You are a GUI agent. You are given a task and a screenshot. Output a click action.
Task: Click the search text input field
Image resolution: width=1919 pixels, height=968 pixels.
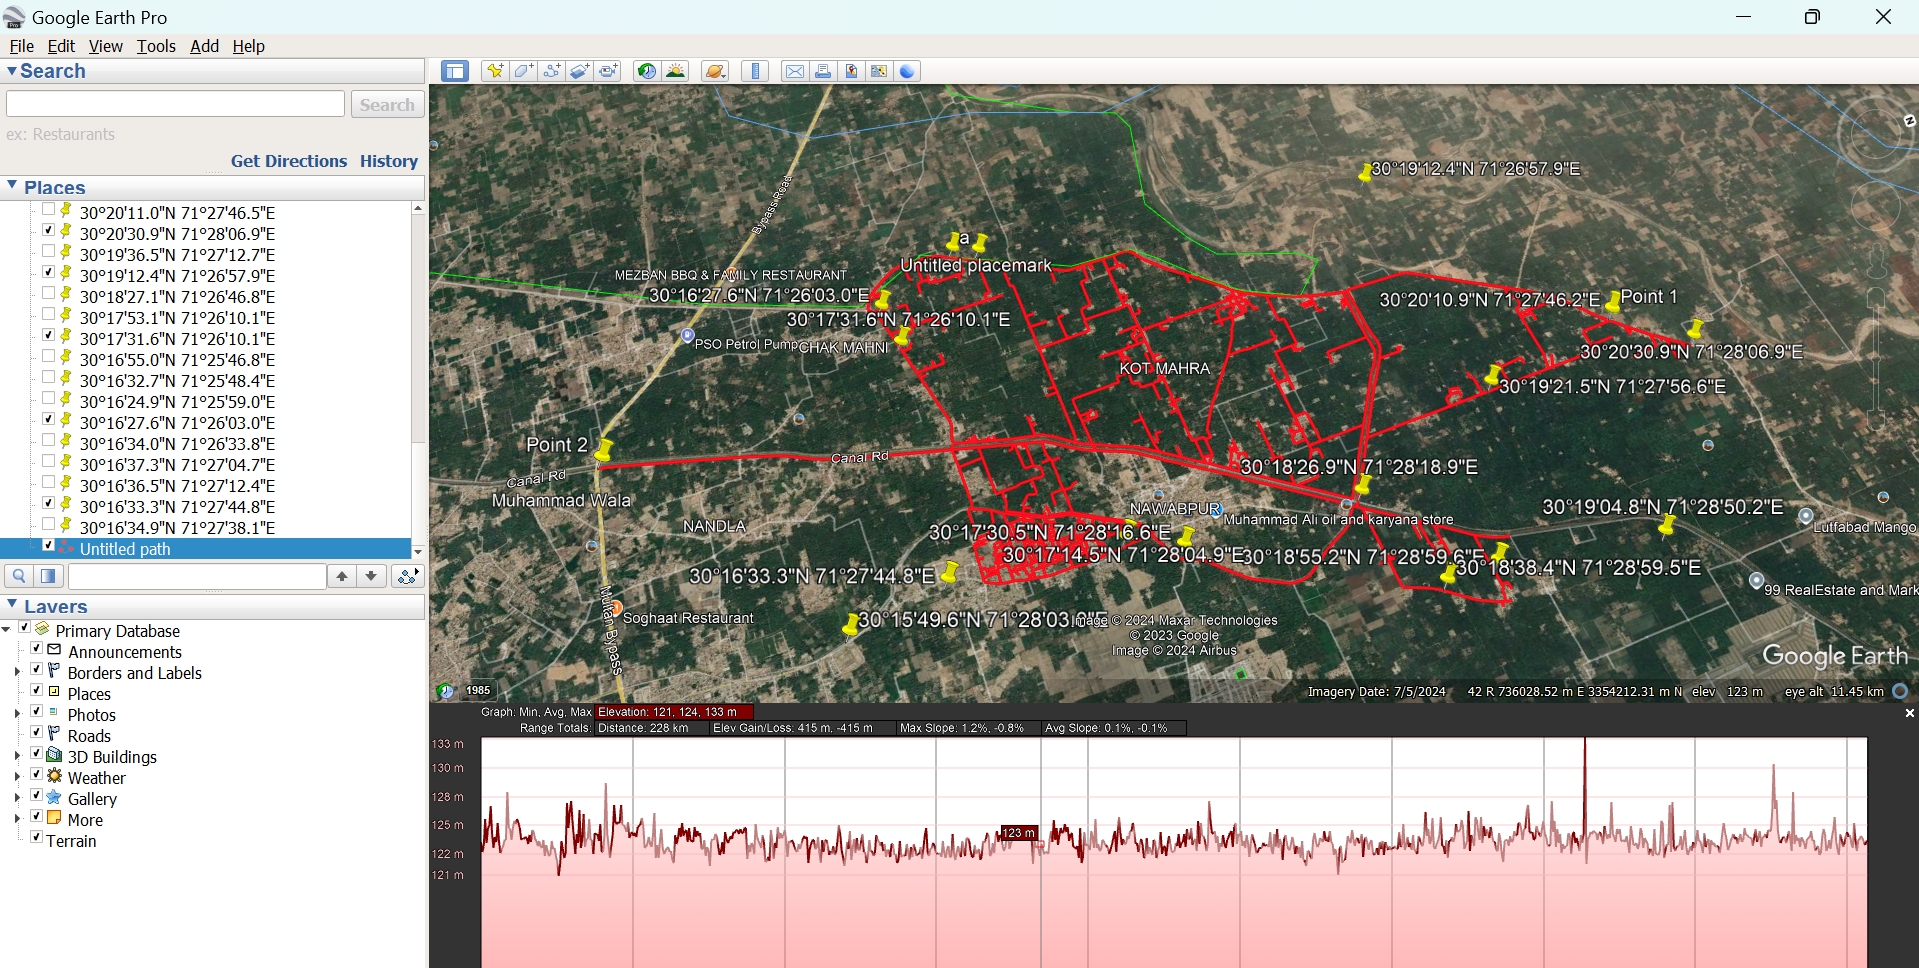point(176,104)
